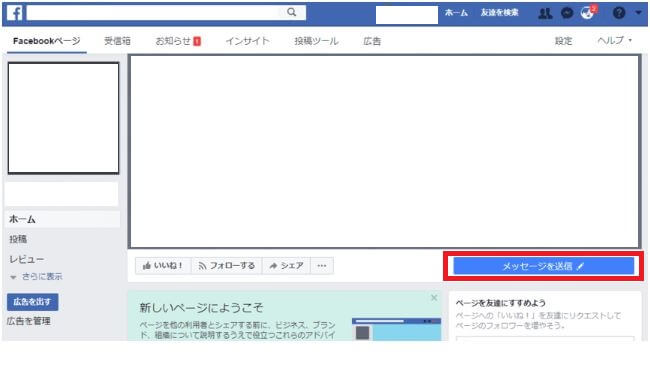The image size is (650, 366).
Task: Select レビュー in the left sidebar
Action: tap(27, 259)
